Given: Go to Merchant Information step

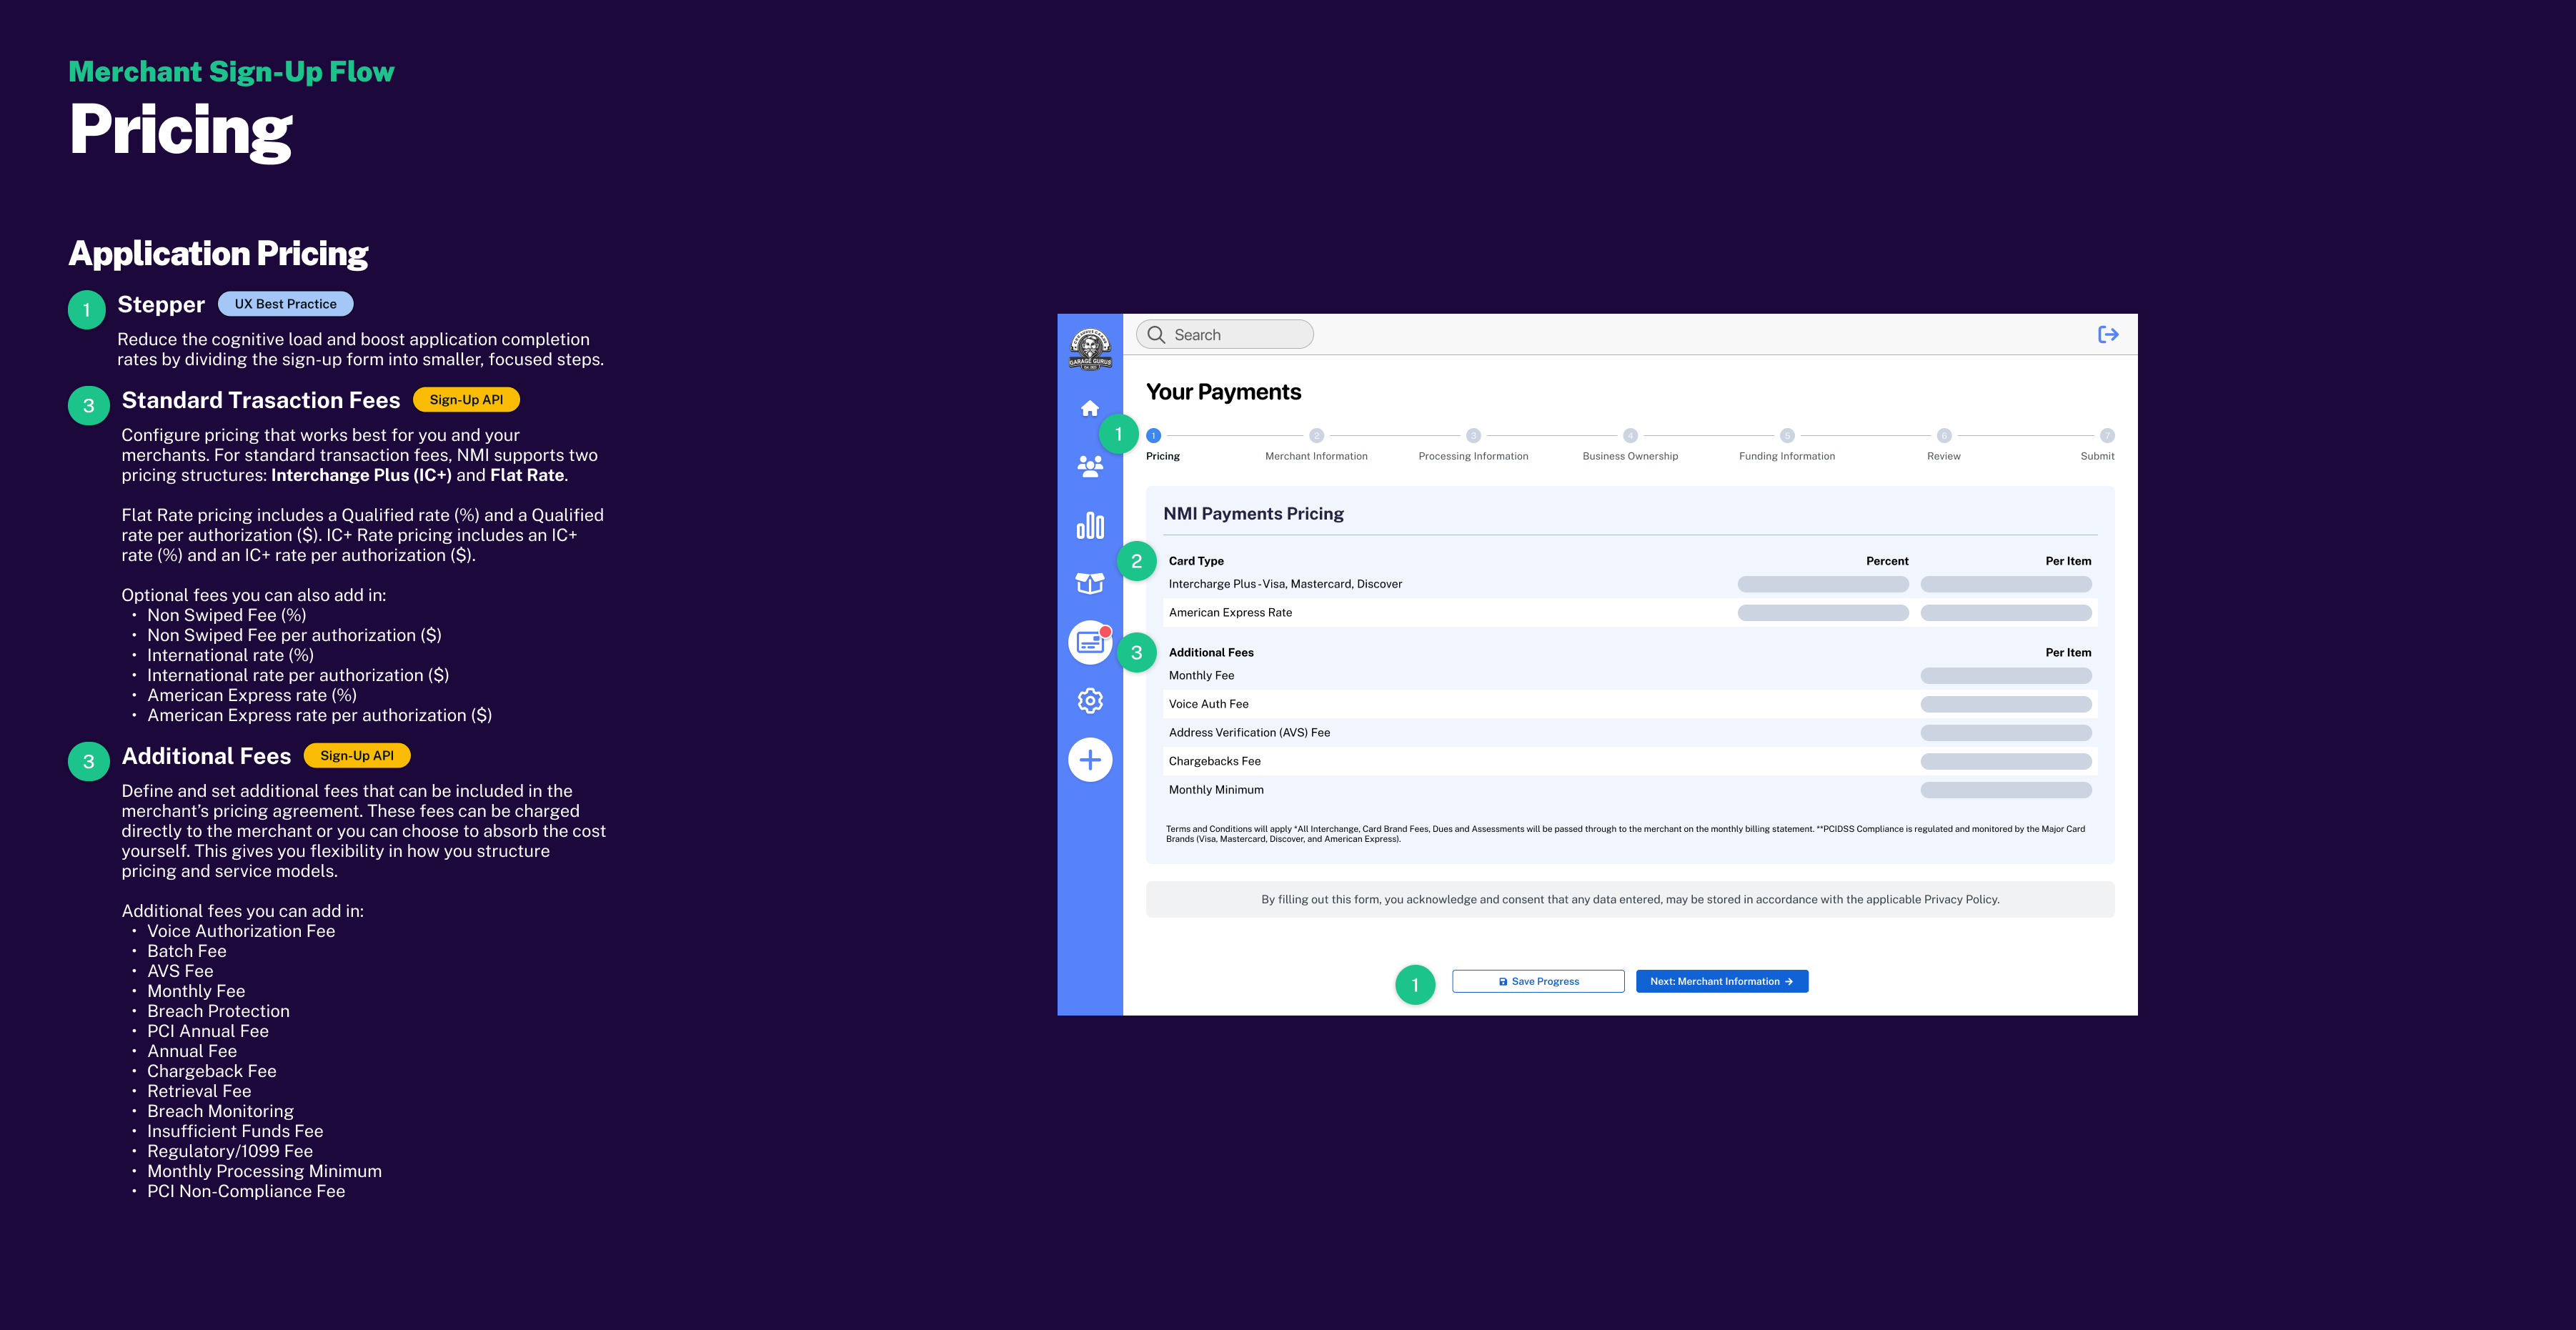Looking at the screenshot, I should (1316, 436).
